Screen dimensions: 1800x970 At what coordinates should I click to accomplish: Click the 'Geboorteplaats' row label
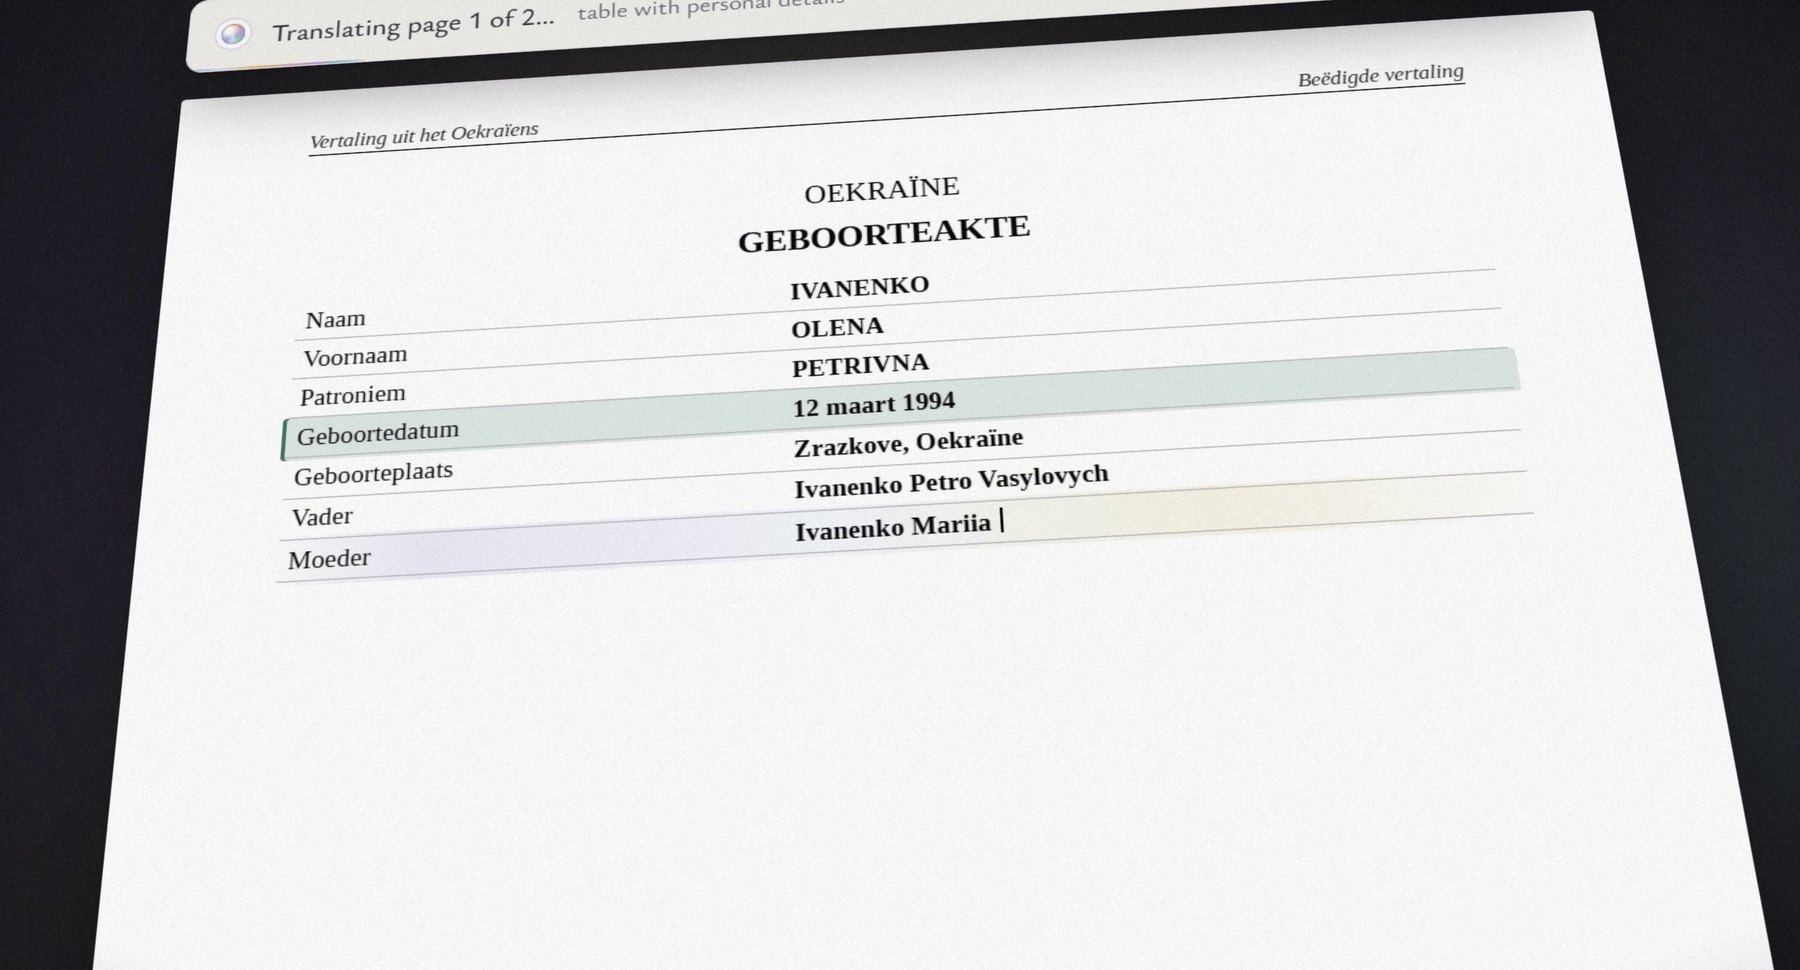coord(373,473)
